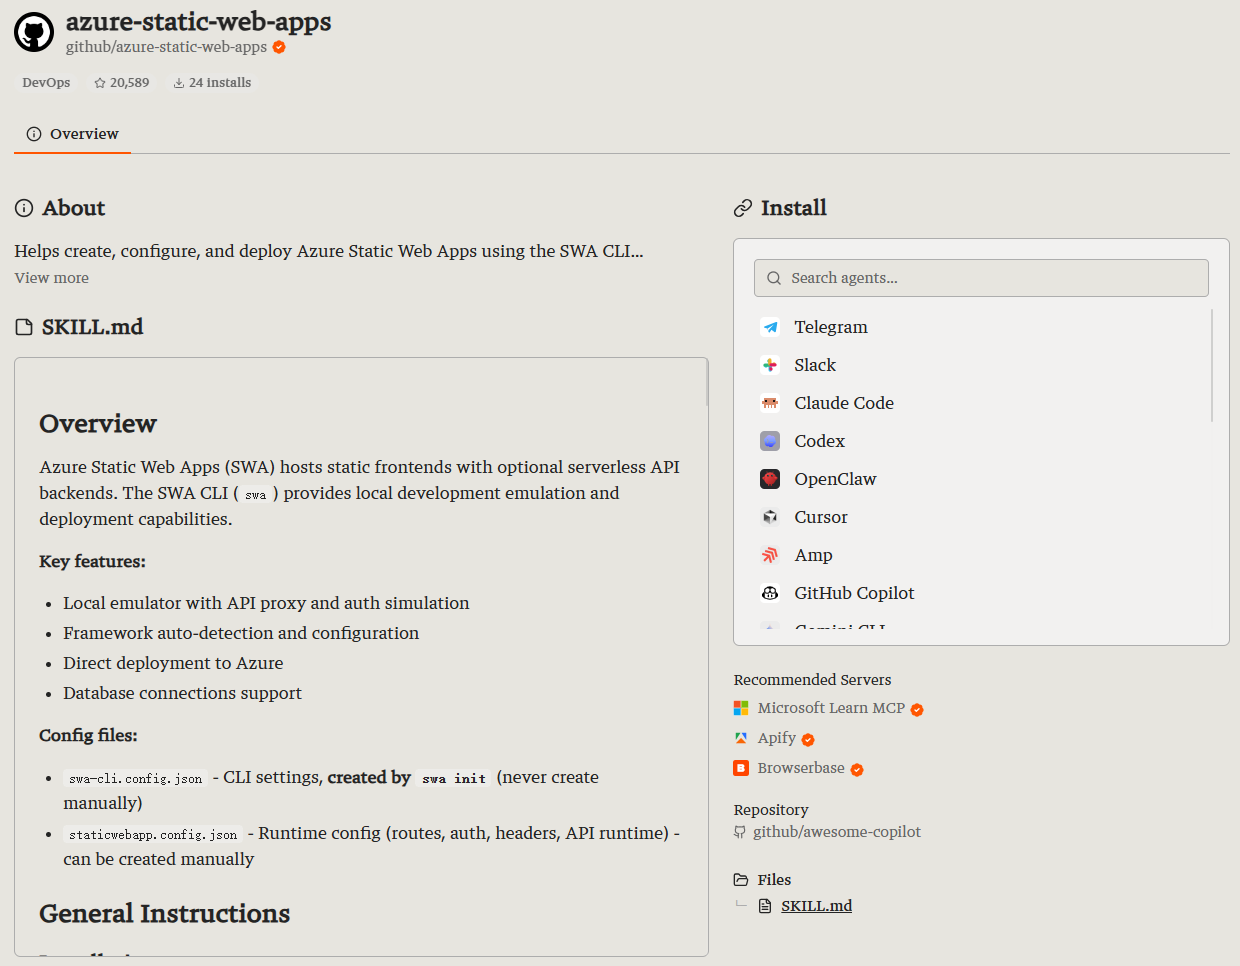The width and height of the screenshot is (1240, 966).
Task: Click the folder icon beside Files
Action: click(741, 880)
